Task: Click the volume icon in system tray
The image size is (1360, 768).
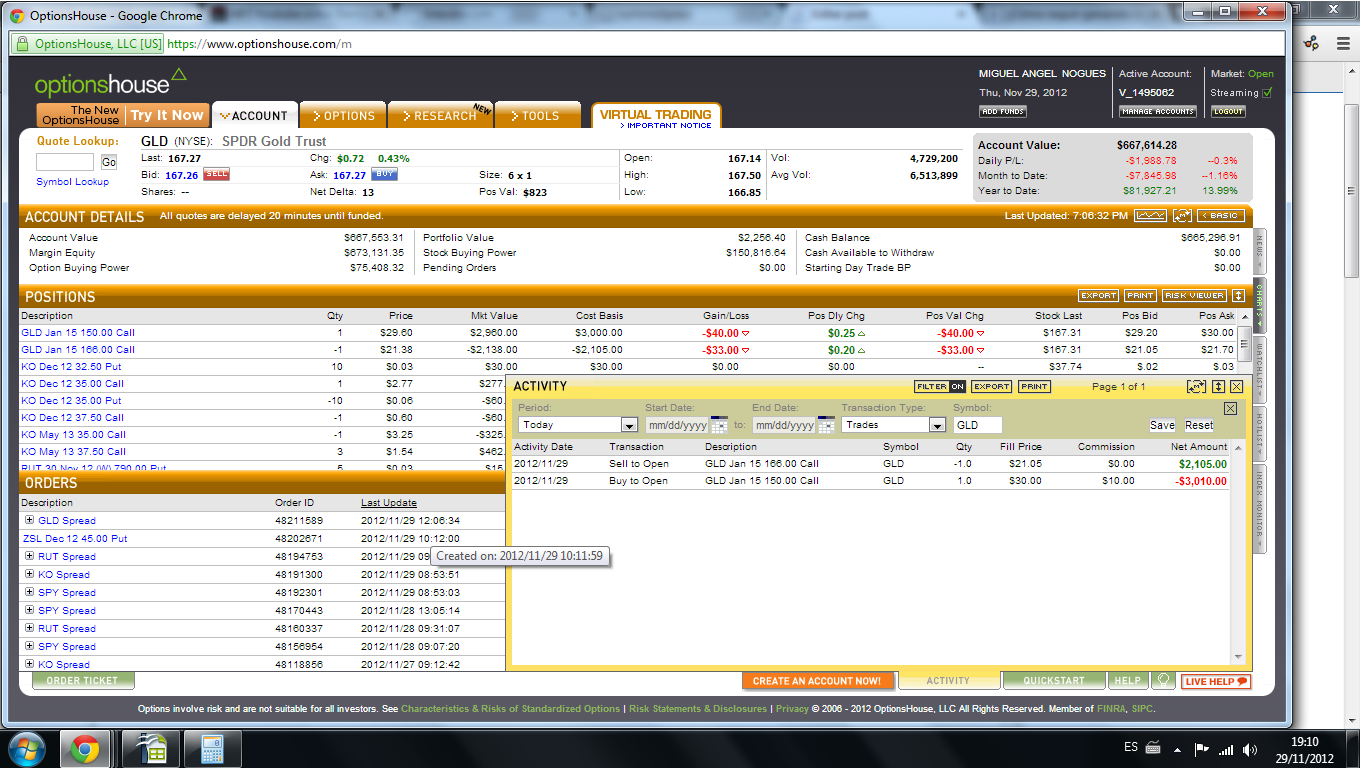Action: (1249, 748)
